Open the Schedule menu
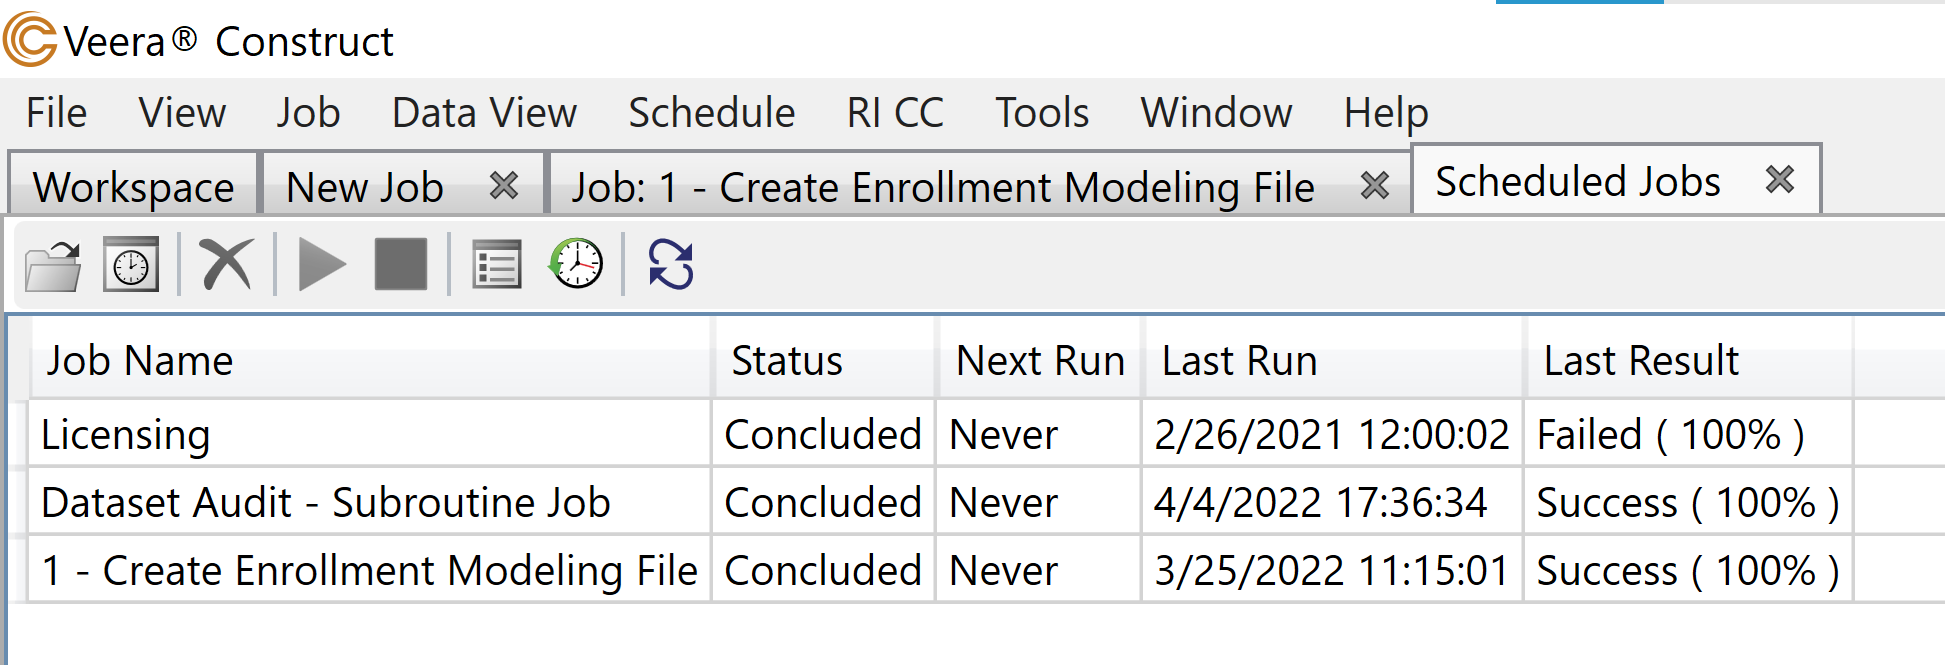Viewport: 1945px width, 665px height. (x=711, y=113)
